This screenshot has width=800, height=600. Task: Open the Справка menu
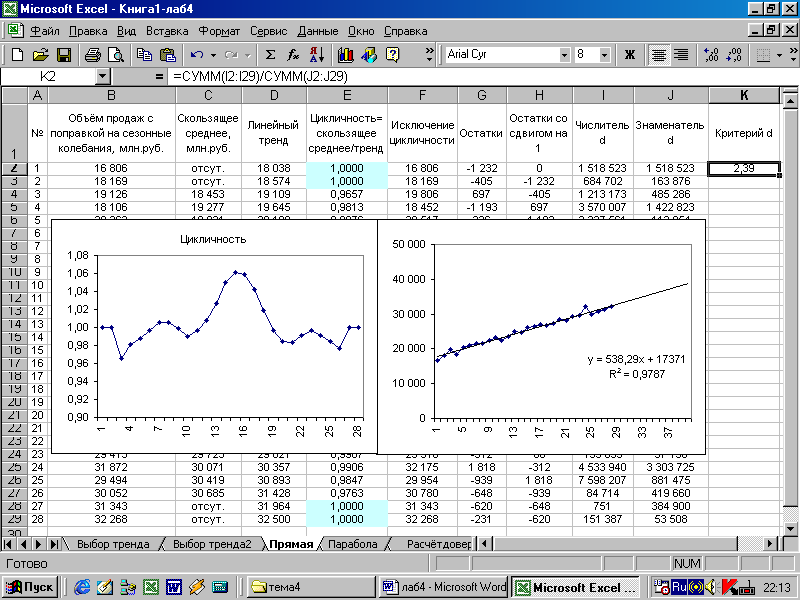point(405,31)
